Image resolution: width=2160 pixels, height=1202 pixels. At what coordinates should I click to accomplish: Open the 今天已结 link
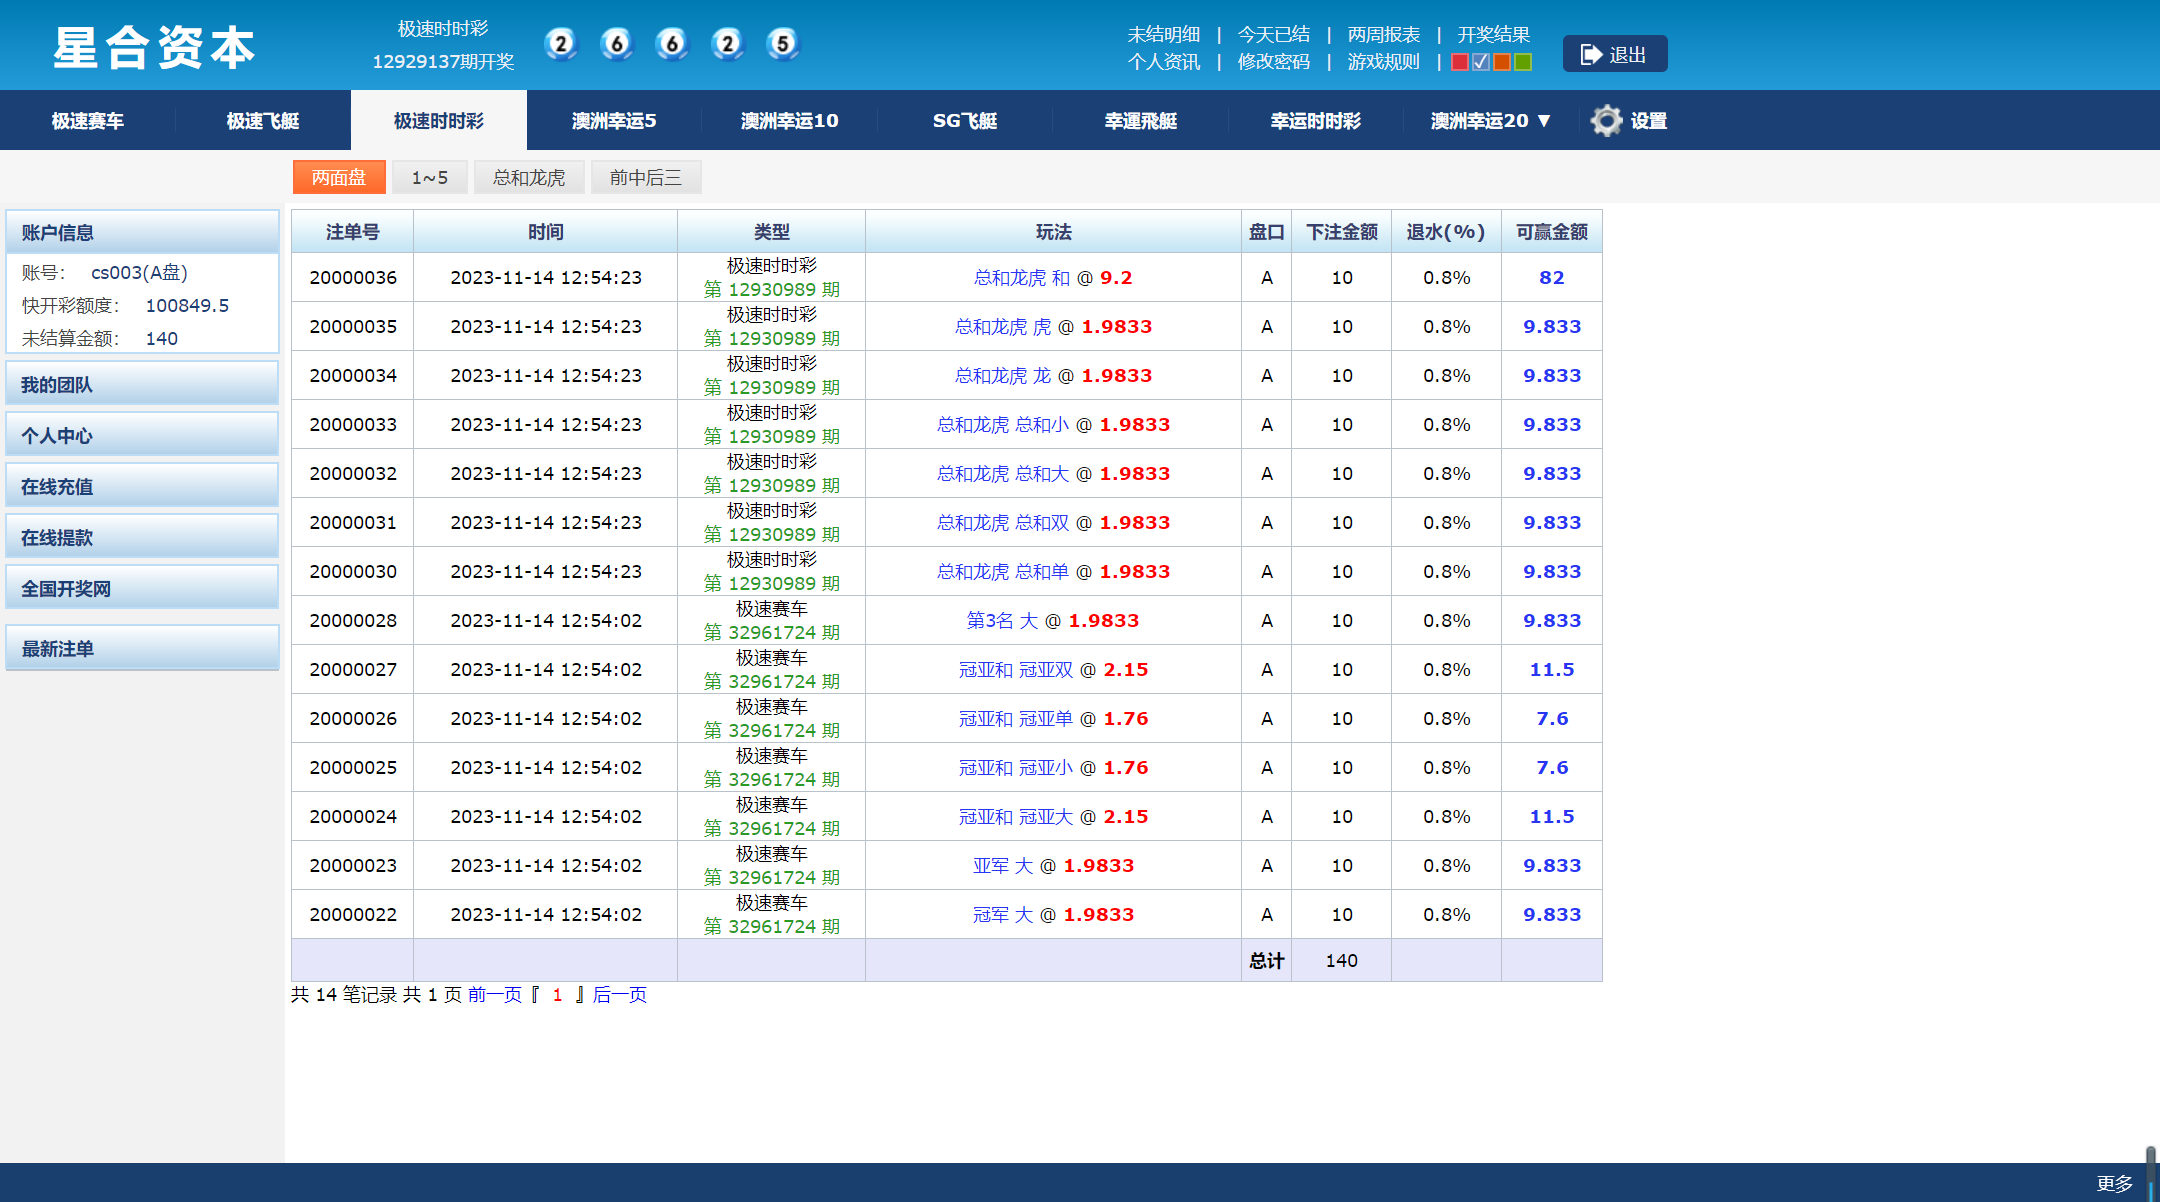[1273, 35]
